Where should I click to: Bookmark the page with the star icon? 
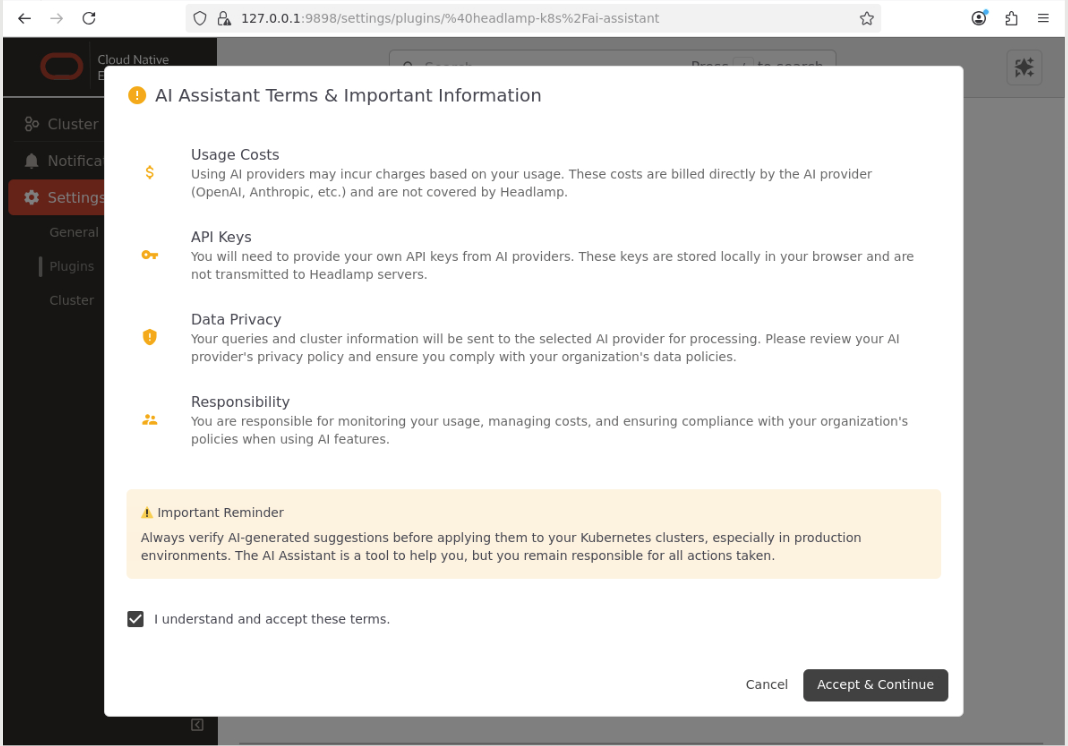pos(866,17)
